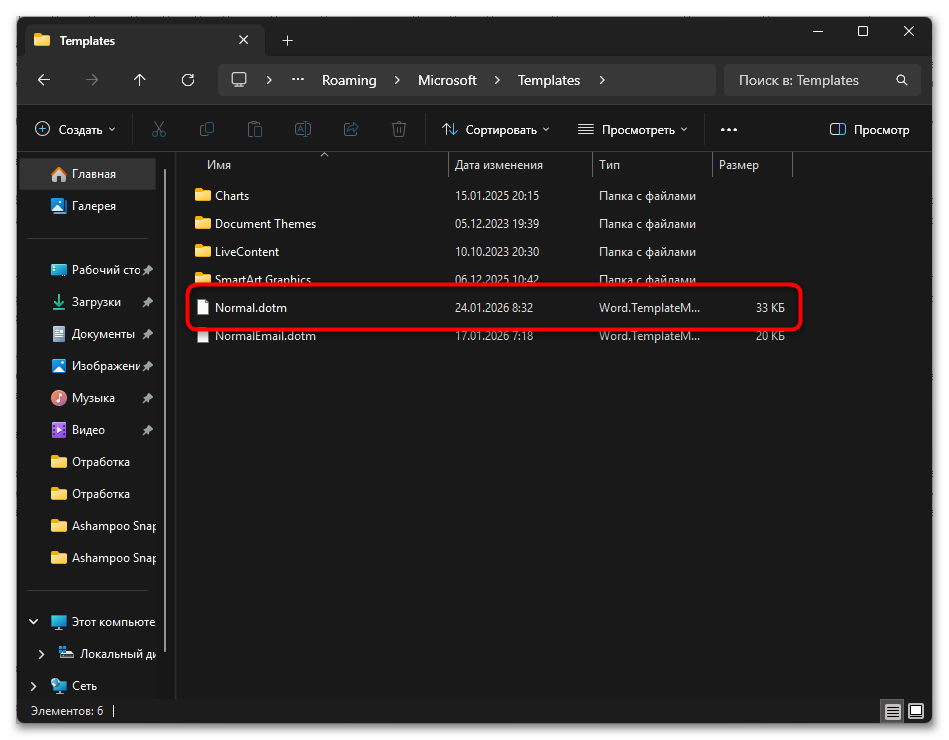949x740 pixels.
Task: Click the Microsoft breadcrumb in address bar
Action: point(447,80)
